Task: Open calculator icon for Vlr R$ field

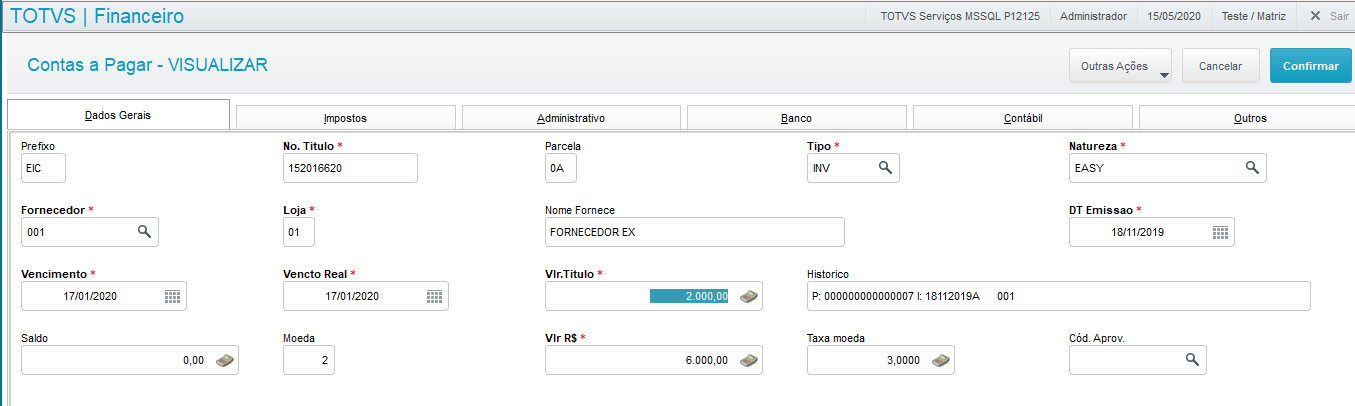Action: (x=747, y=360)
